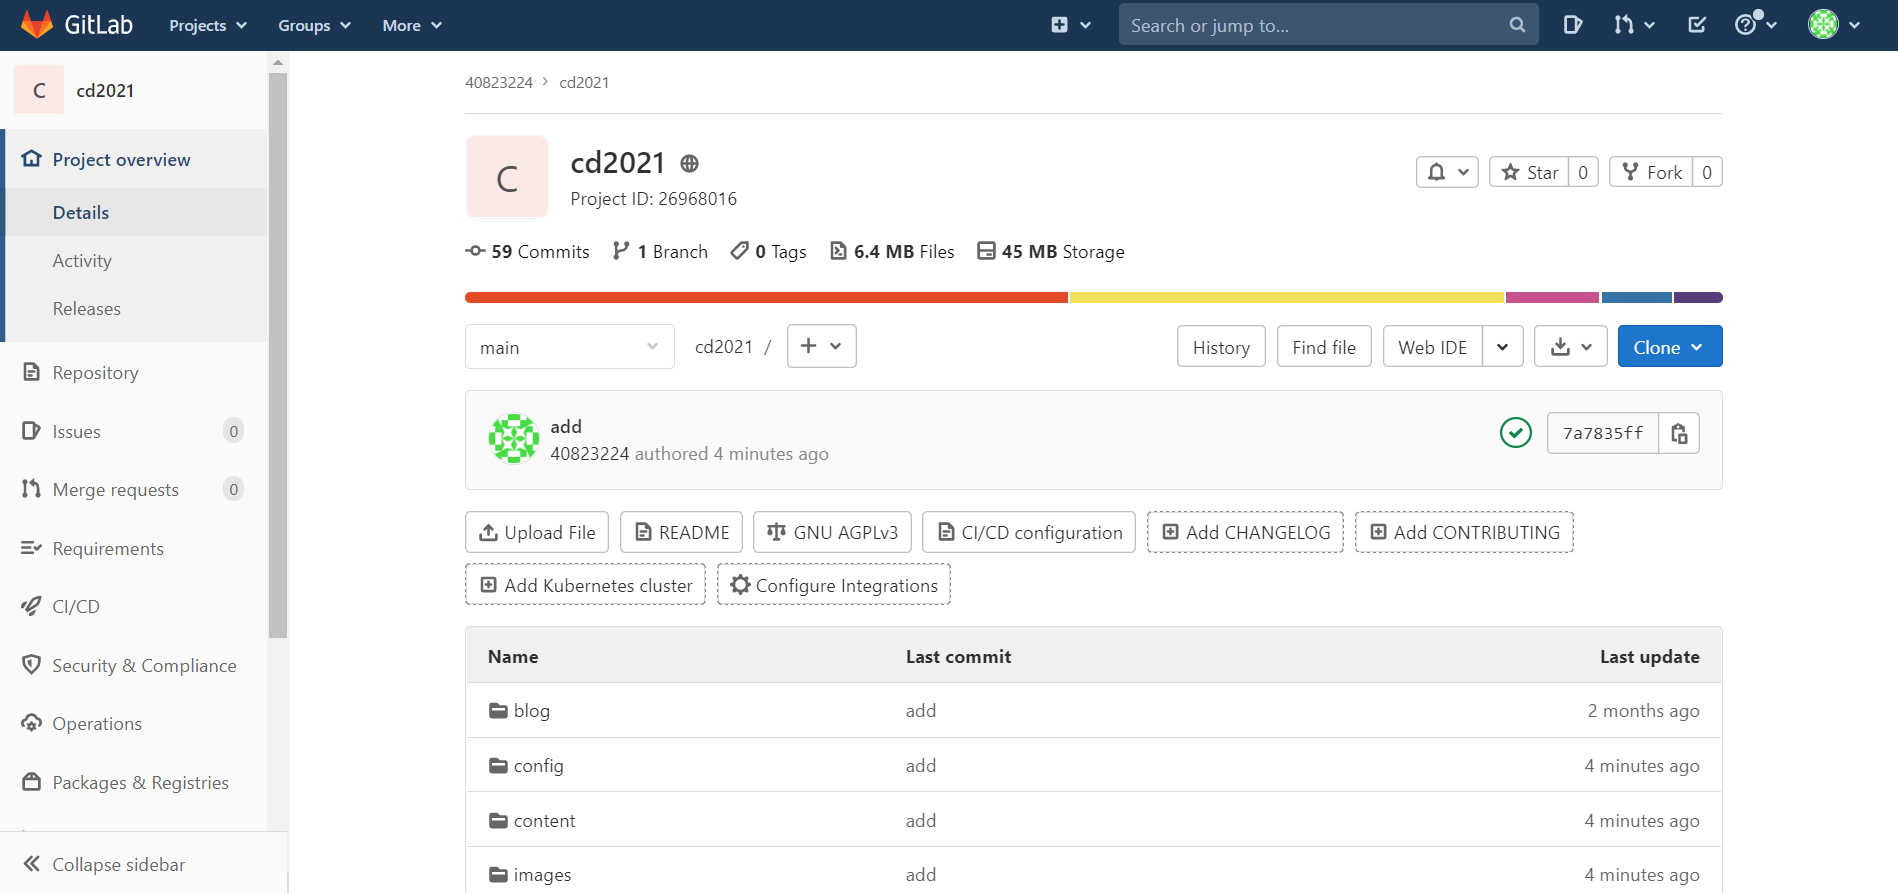
Task: Click the commit hash 7a7835ff
Action: click(x=1603, y=433)
